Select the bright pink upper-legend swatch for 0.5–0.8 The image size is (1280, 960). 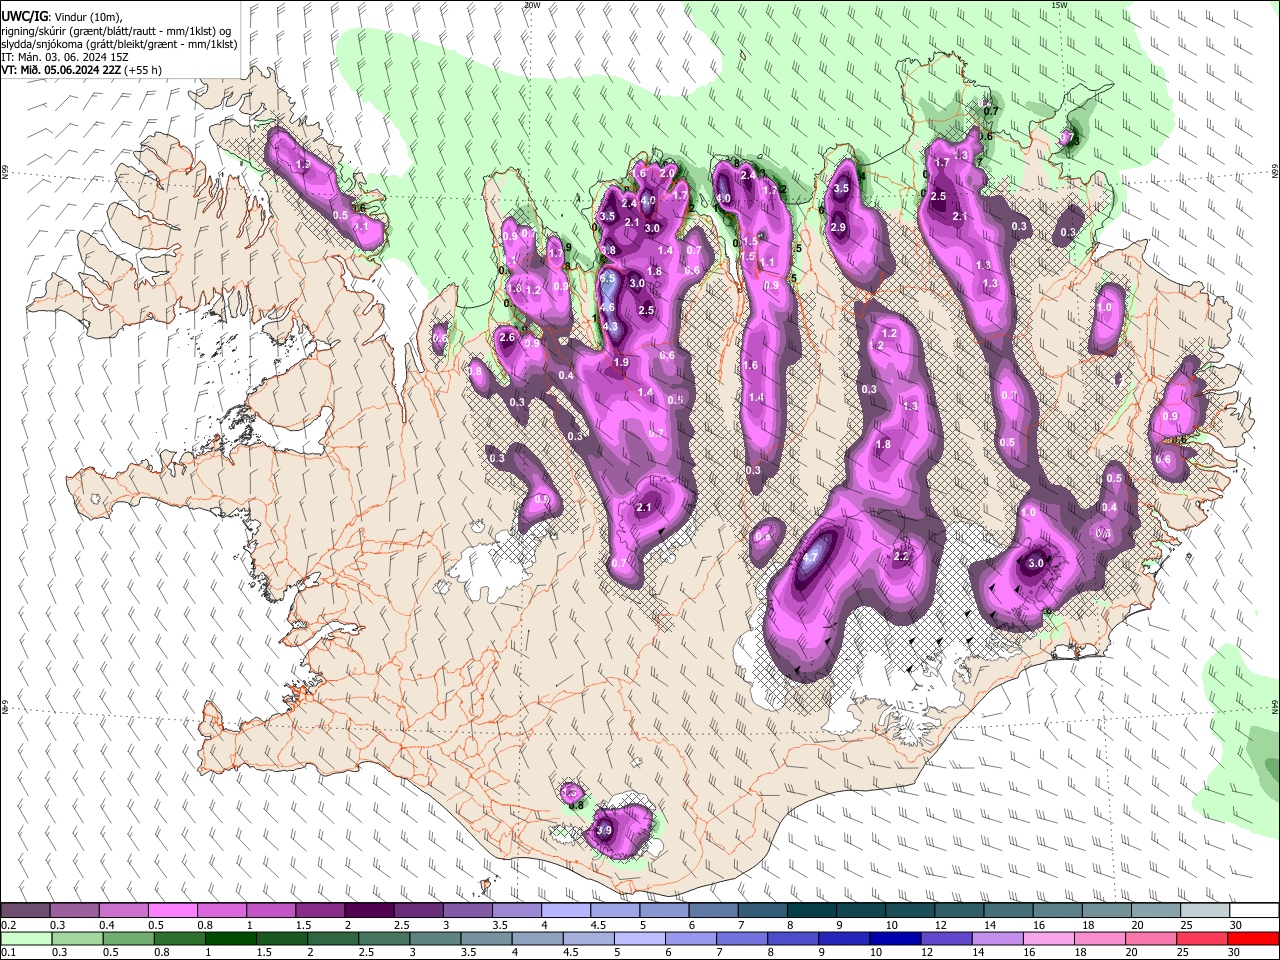[172, 911]
